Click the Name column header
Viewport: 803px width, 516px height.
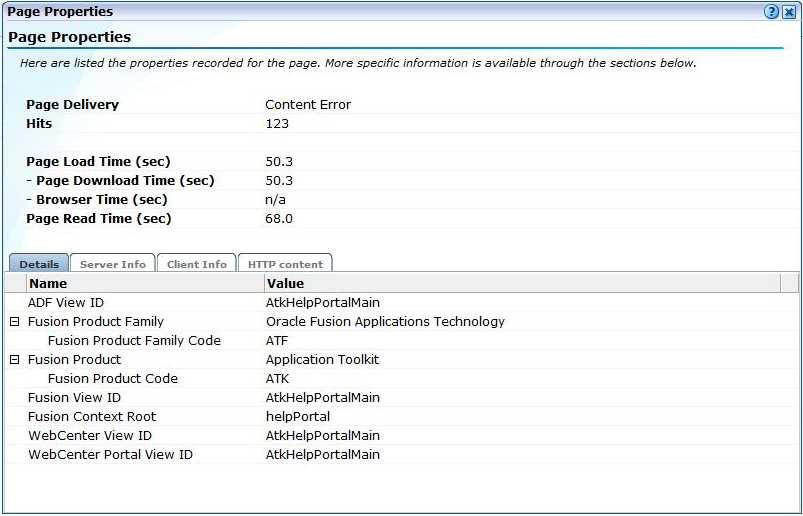[145, 283]
